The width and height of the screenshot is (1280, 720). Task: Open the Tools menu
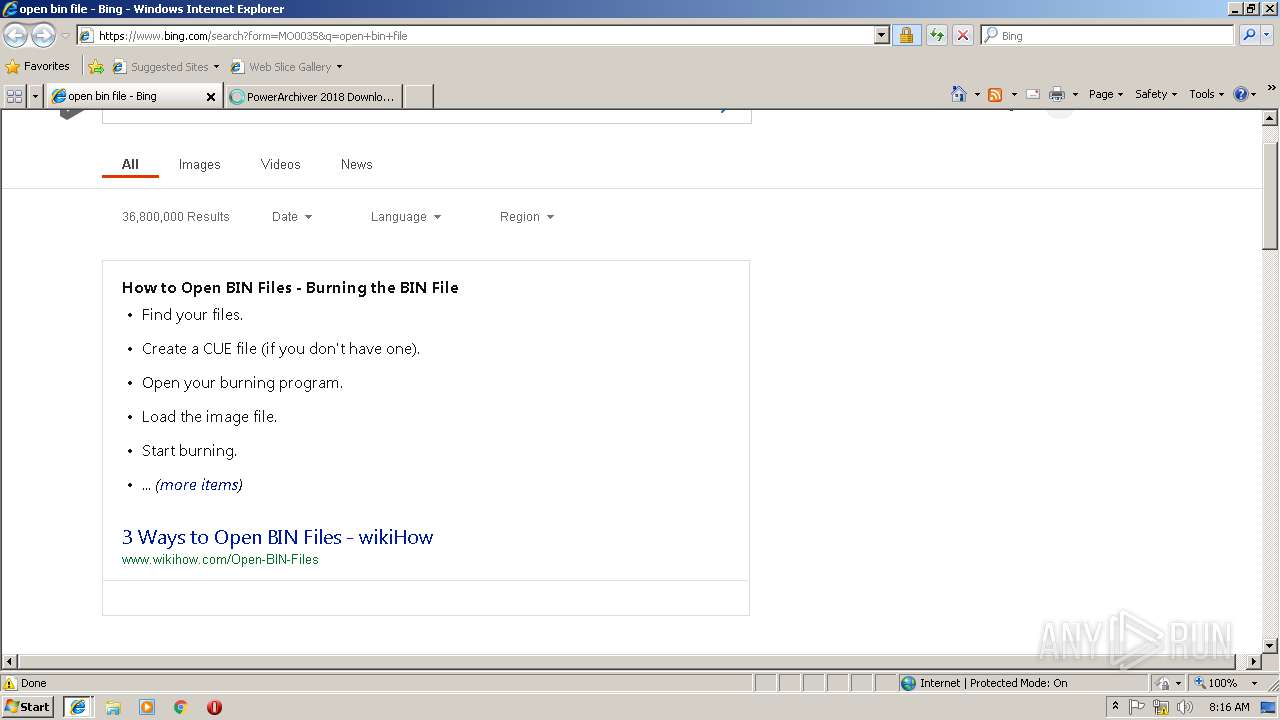(x=1206, y=94)
